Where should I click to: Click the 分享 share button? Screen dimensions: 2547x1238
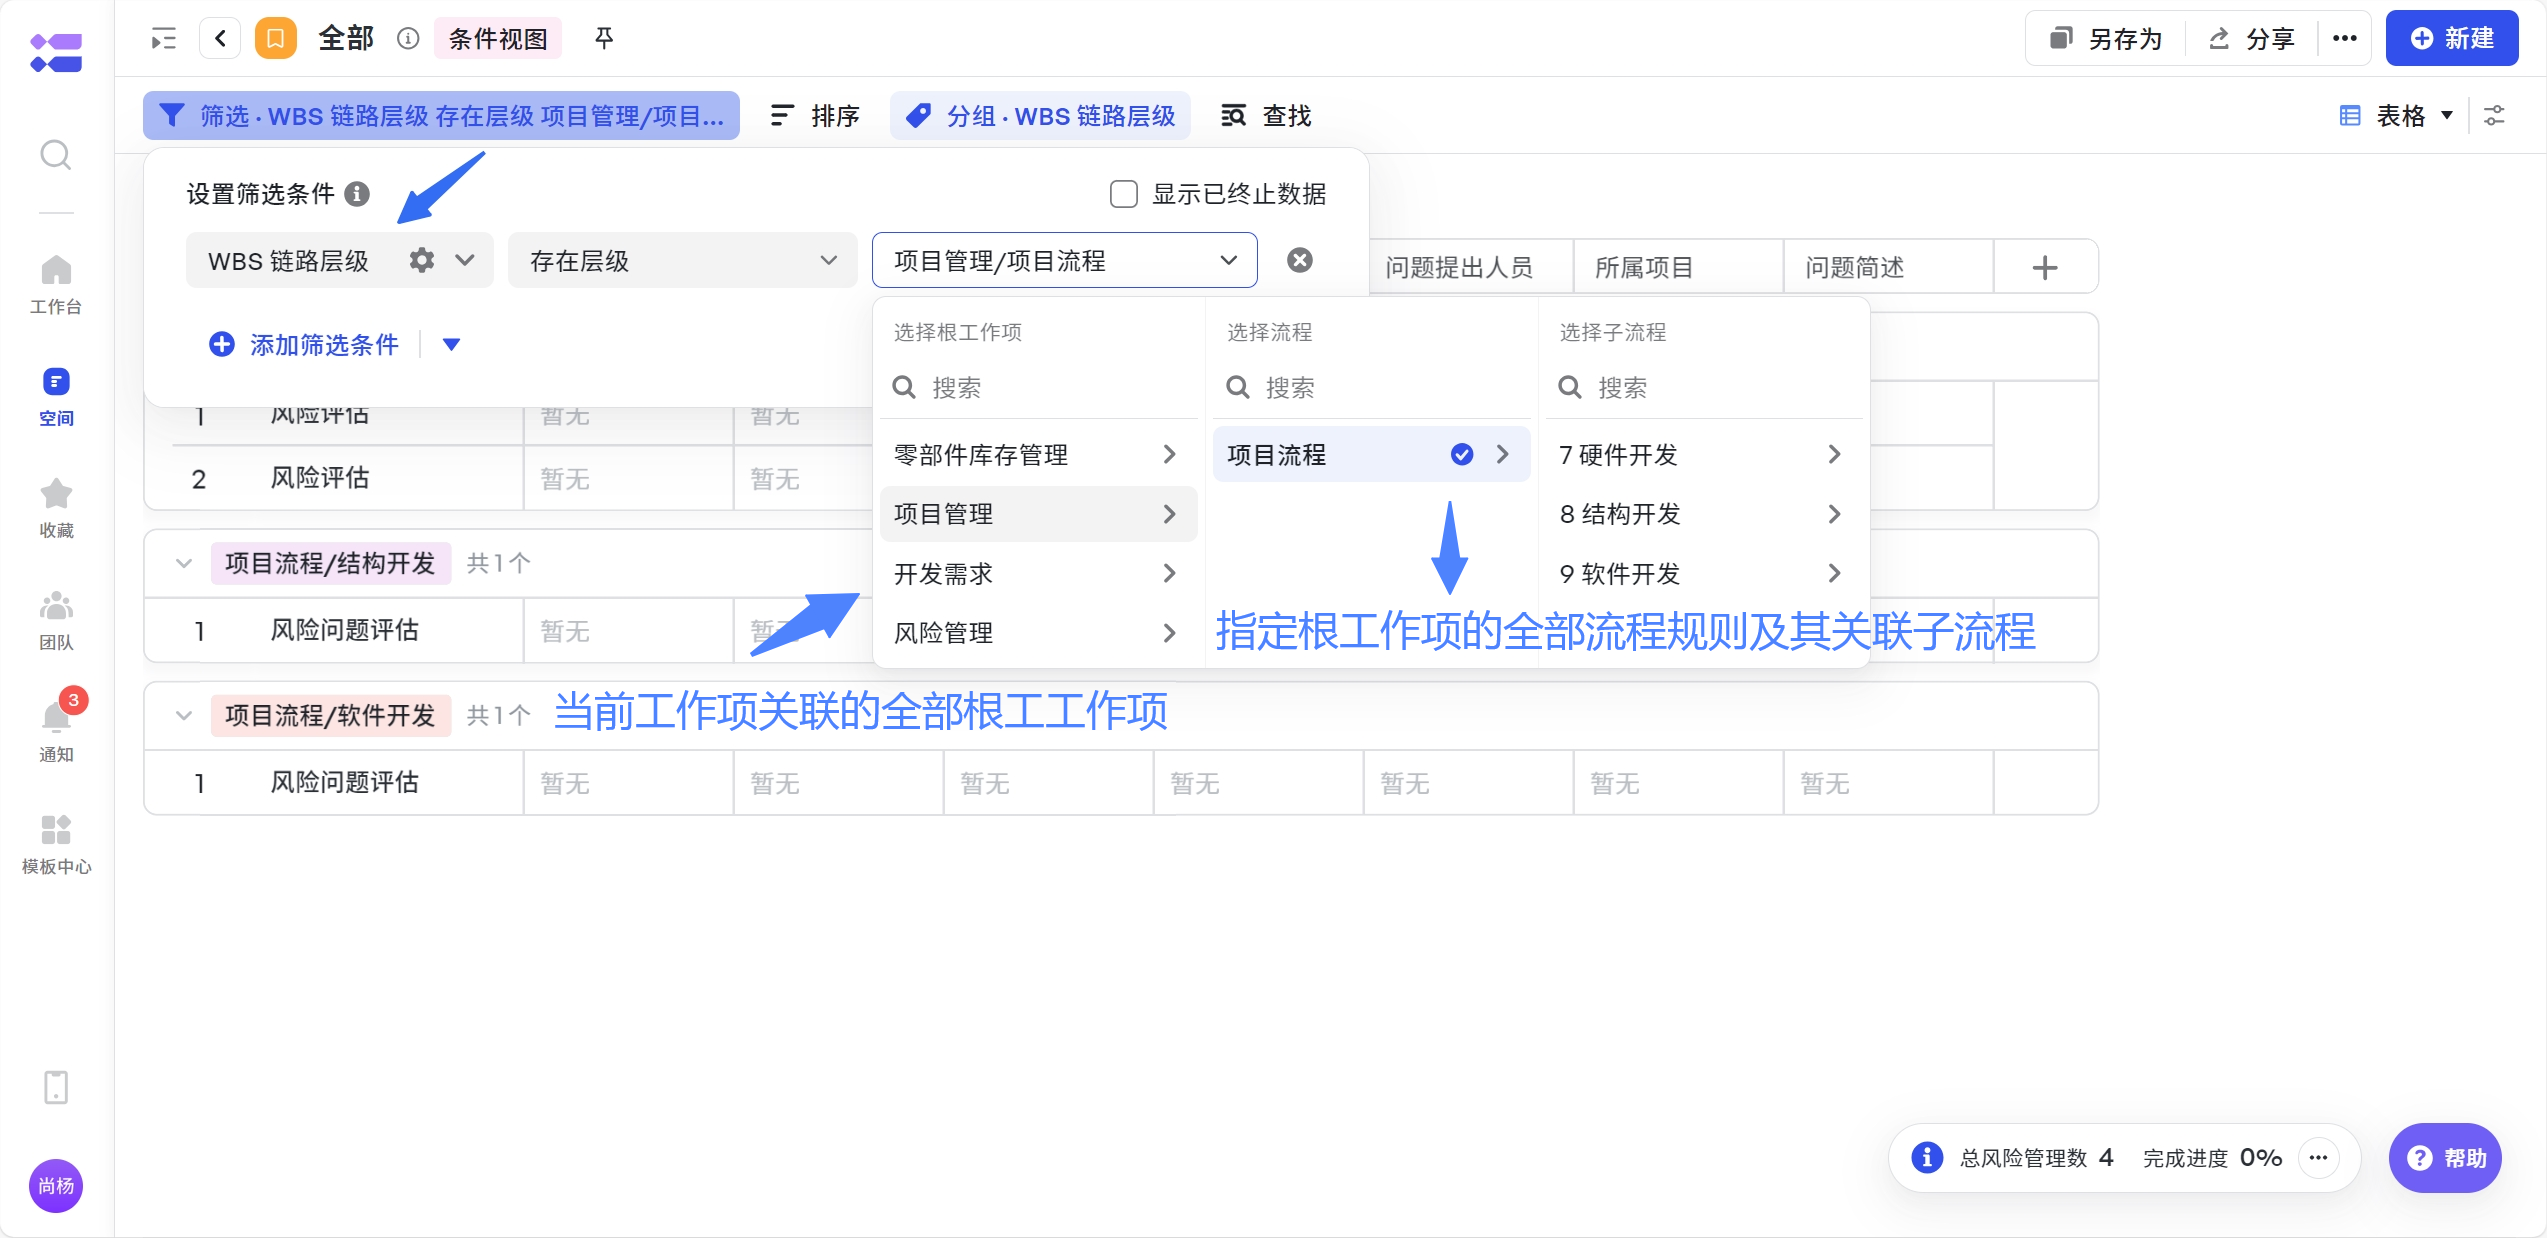point(2250,39)
